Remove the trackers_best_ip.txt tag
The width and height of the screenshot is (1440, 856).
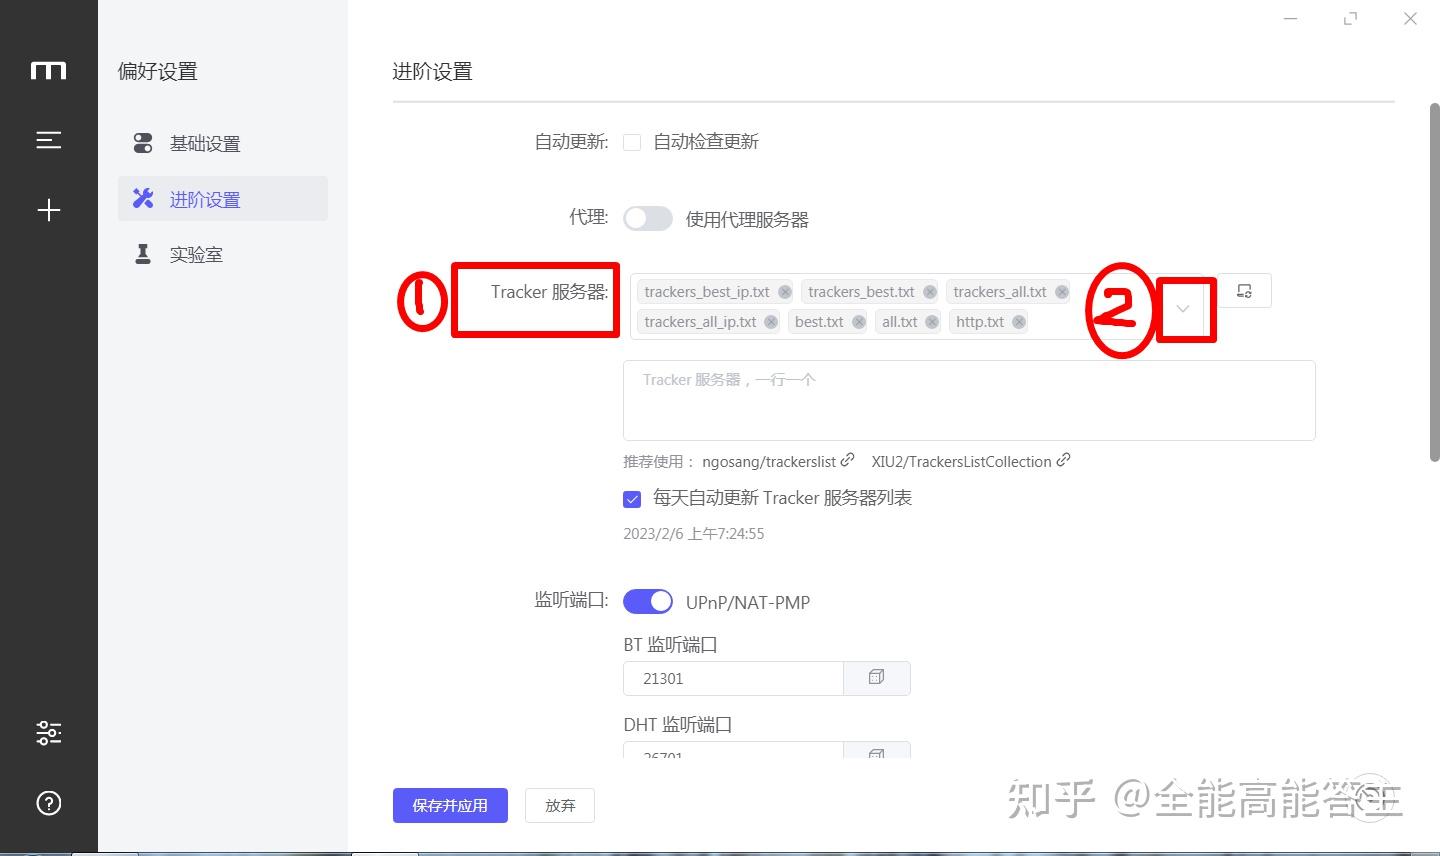(786, 291)
